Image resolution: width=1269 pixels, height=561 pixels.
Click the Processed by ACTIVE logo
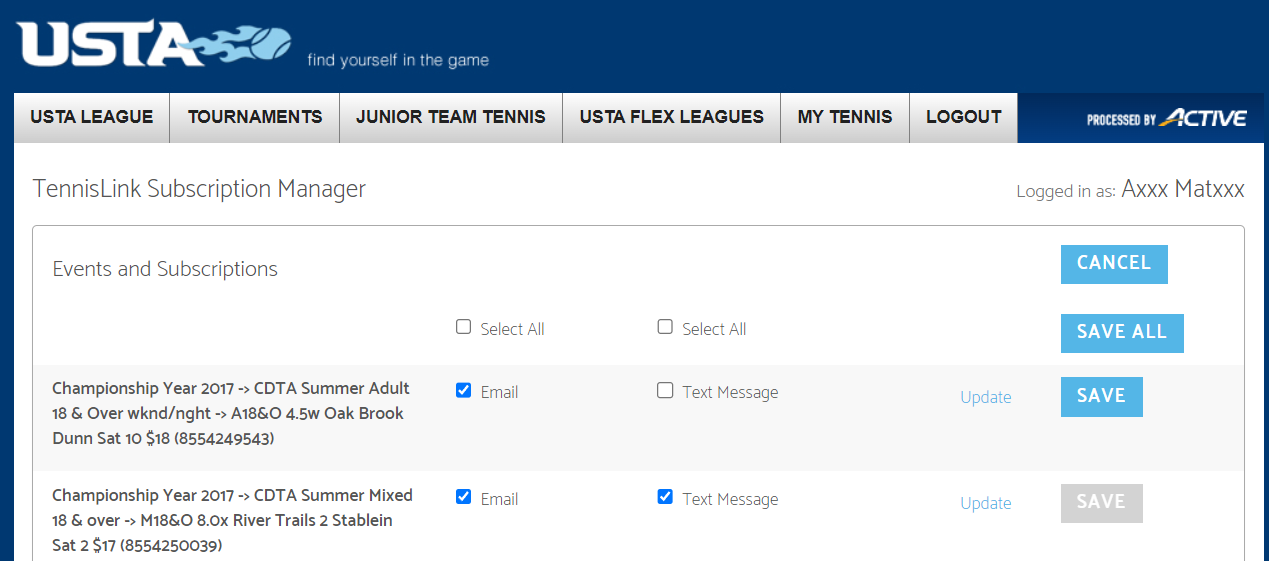(x=1167, y=119)
